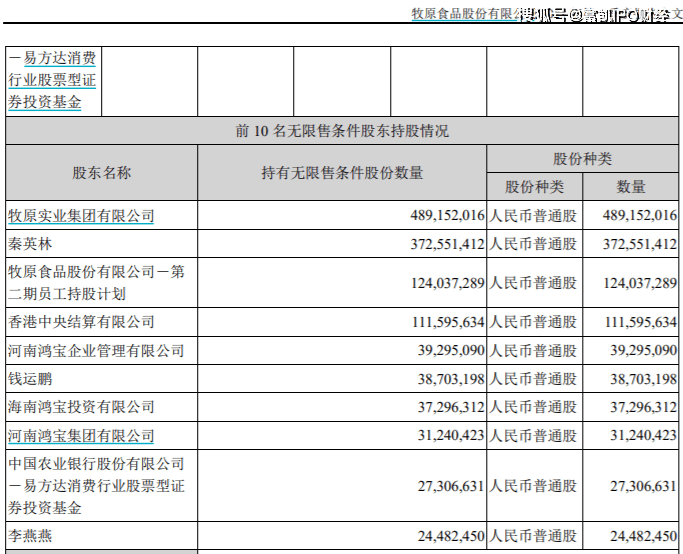Screen dimensions: 683x554
Task: Click the 股东名称 column header
Action: [101, 173]
